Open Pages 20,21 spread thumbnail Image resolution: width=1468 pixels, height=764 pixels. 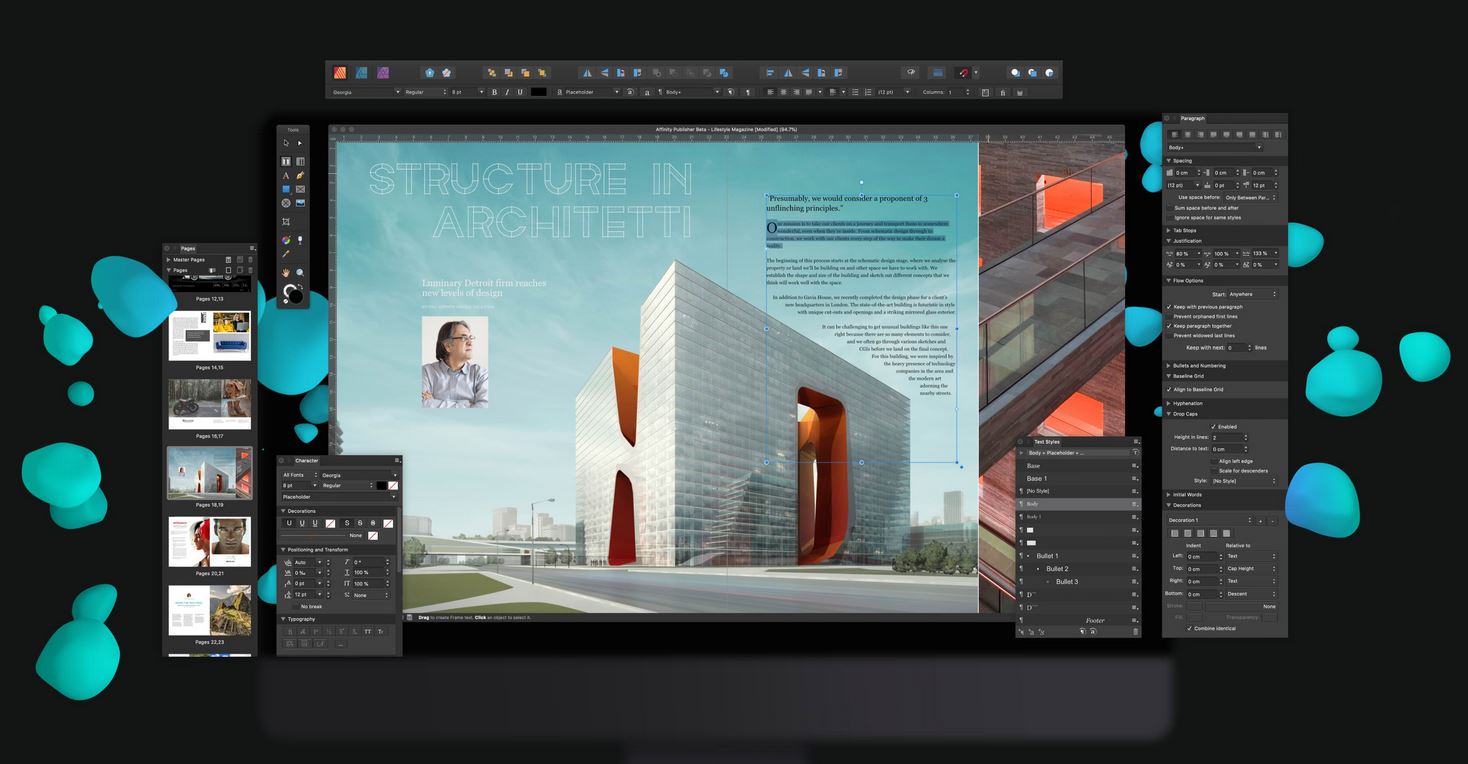[x=210, y=542]
